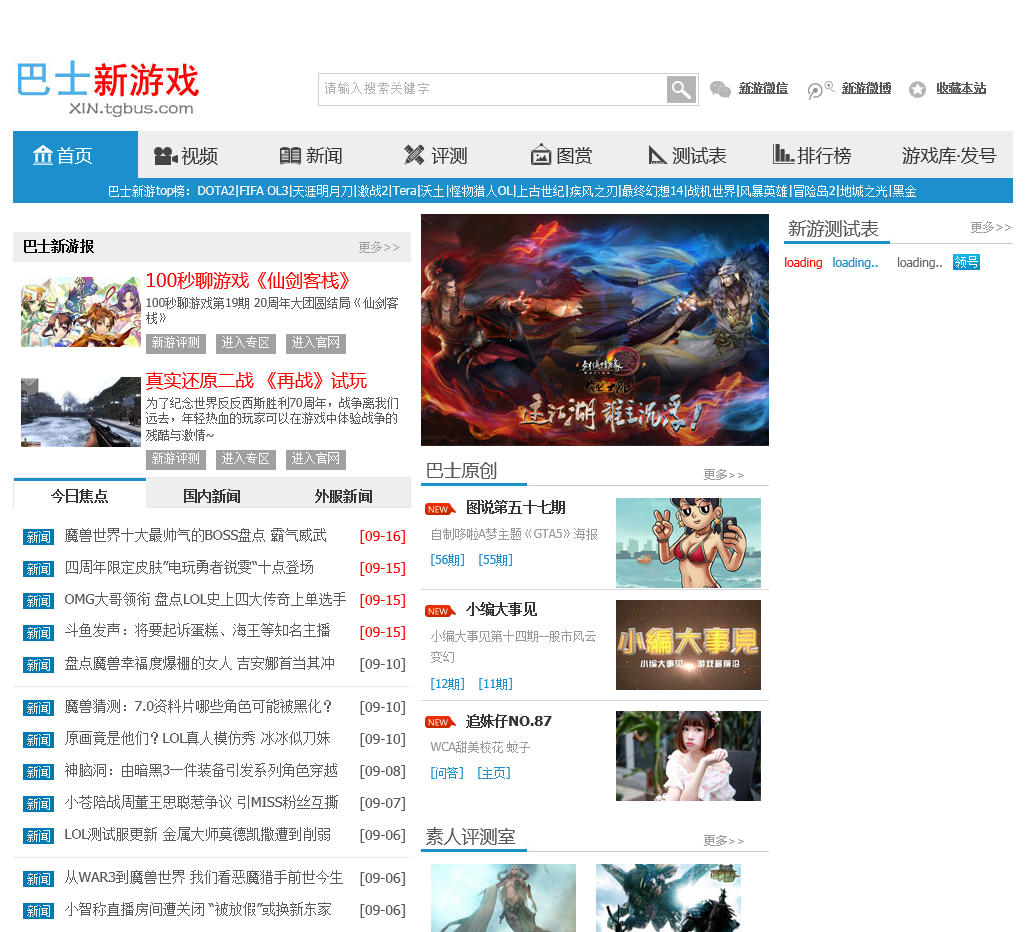Click 新闻 tag beside 四周年限定皮肤
This screenshot has width=1025, height=932.
click(38, 569)
